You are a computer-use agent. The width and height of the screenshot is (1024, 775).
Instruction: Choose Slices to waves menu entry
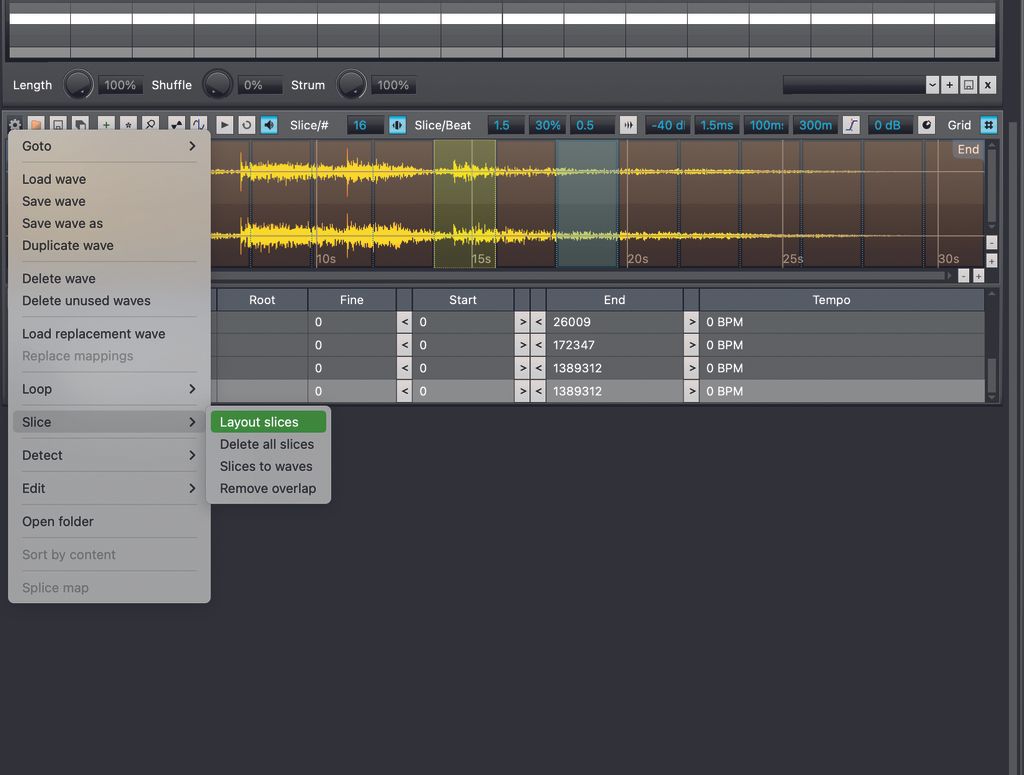(265, 466)
